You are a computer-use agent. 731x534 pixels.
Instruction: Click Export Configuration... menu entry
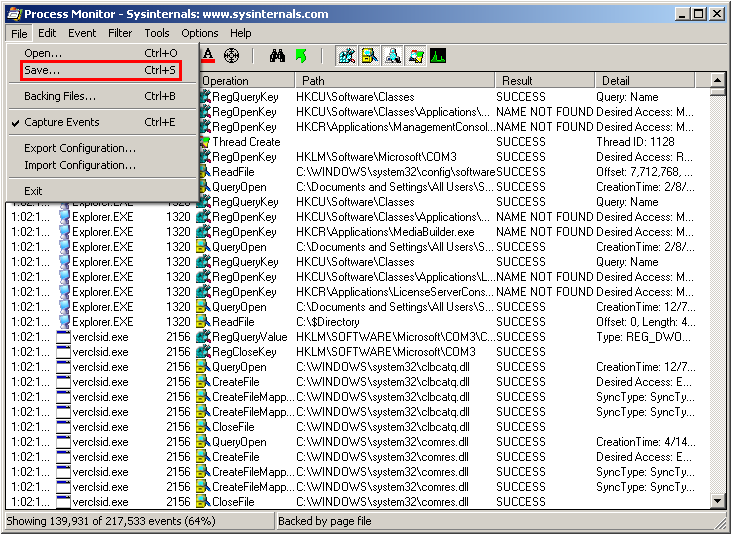(x=80, y=148)
